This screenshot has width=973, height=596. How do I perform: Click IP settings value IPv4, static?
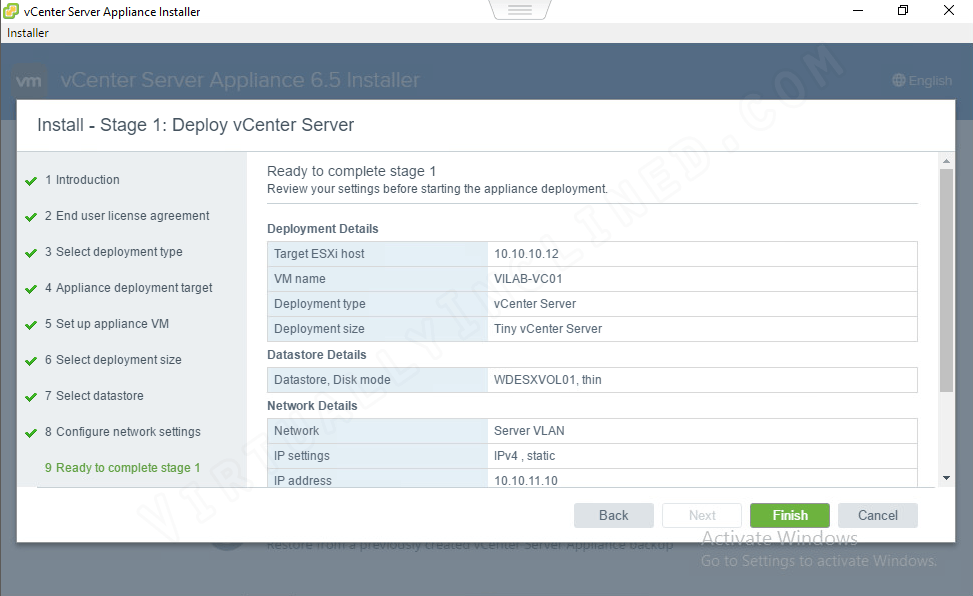[524, 456]
